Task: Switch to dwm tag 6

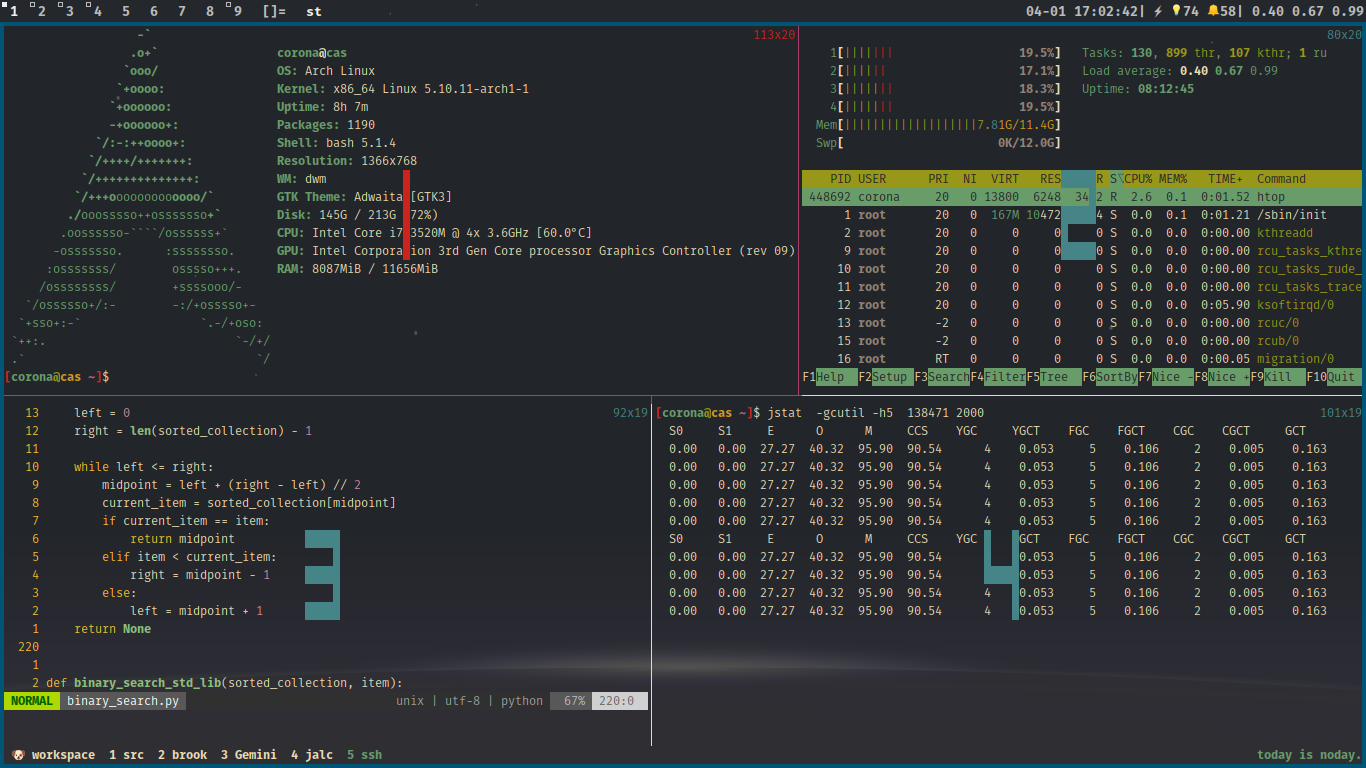Action: click(x=153, y=11)
